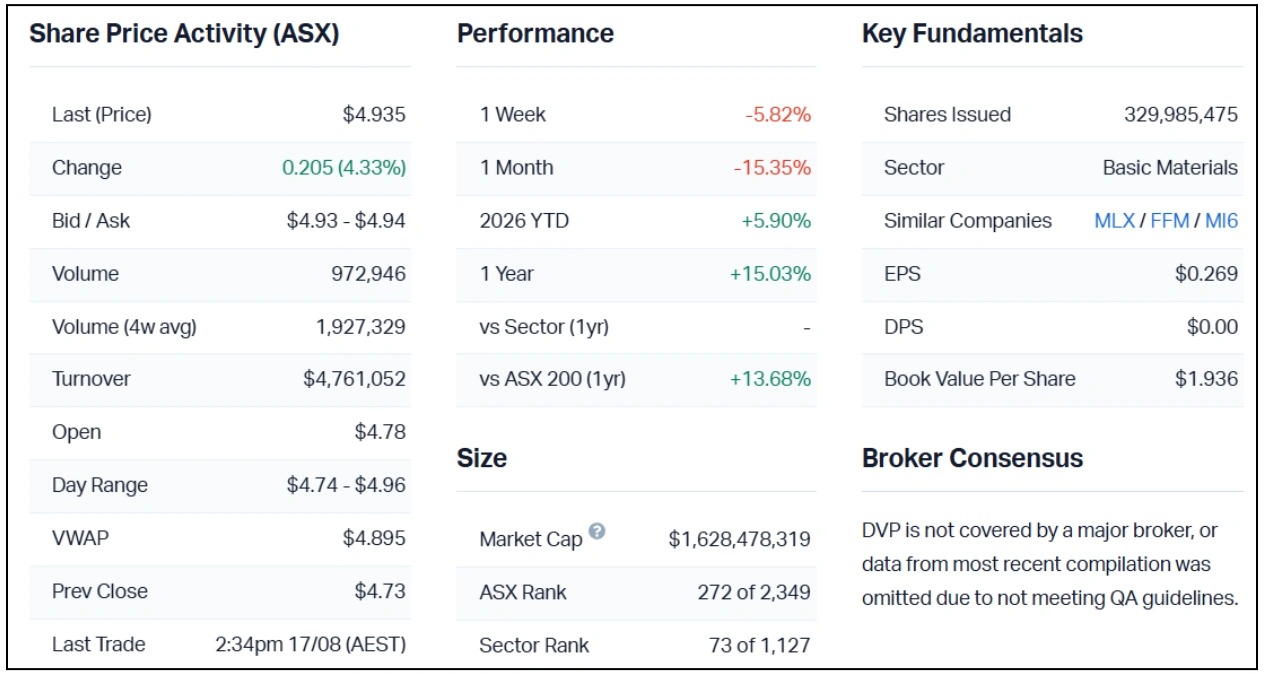Click the Change 0.205 (4.33%) value
The image size is (1264, 674).
[344, 168]
